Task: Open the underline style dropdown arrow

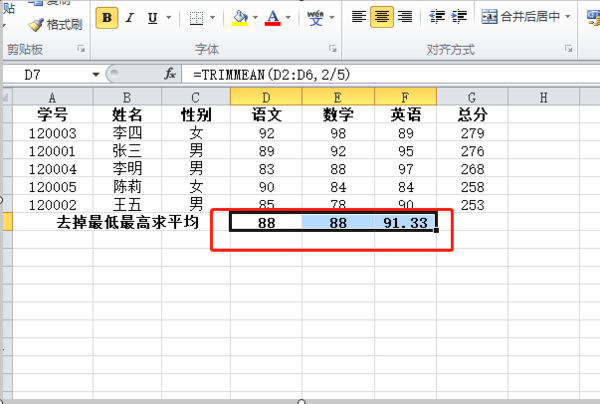Action: coord(167,18)
